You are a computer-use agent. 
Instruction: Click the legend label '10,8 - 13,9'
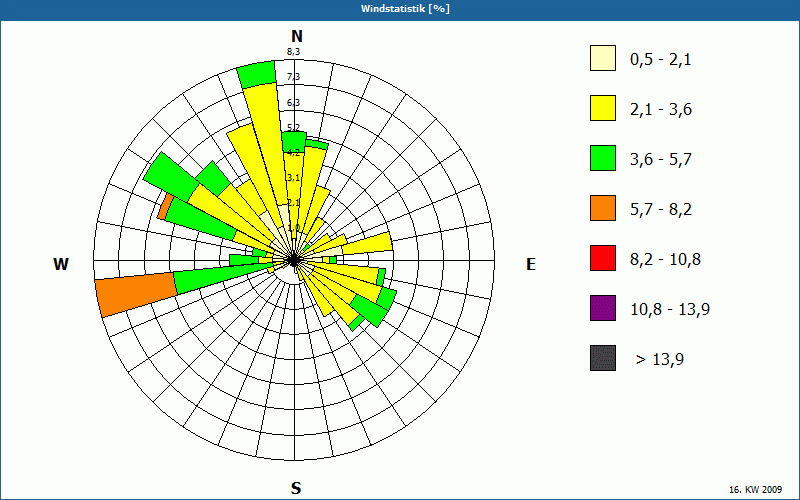pos(670,310)
